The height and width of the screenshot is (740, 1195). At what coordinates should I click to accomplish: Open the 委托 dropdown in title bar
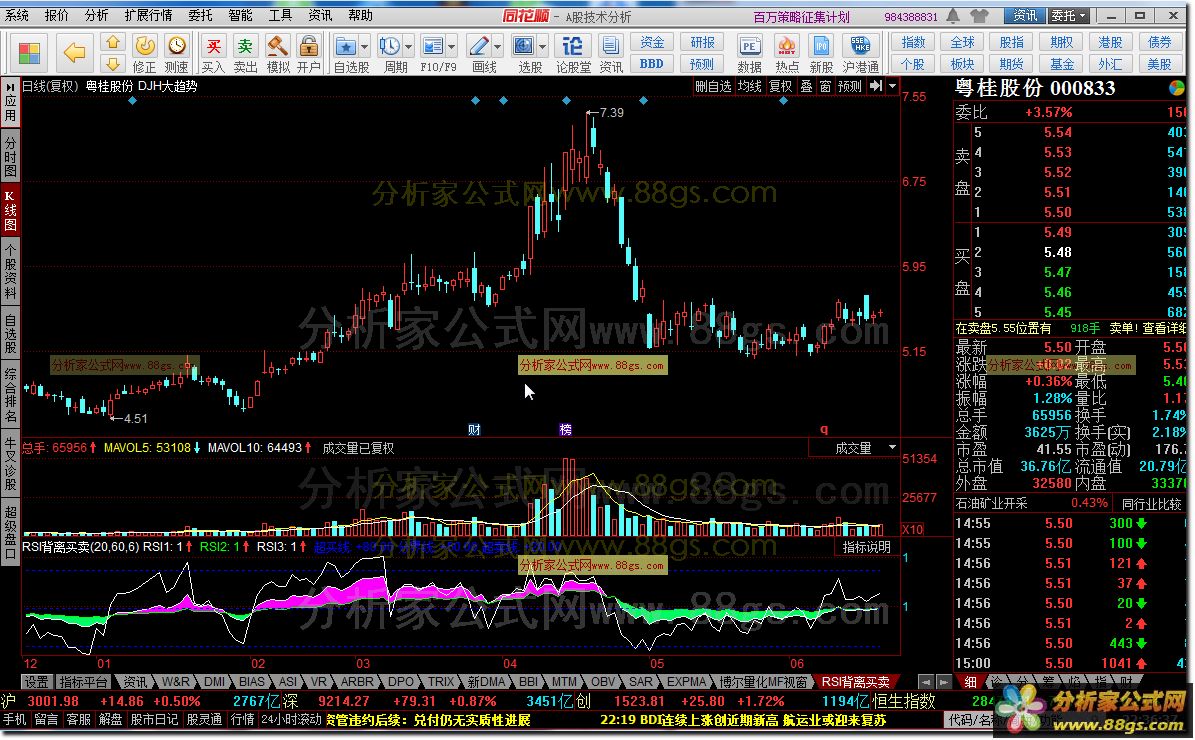pos(1068,15)
